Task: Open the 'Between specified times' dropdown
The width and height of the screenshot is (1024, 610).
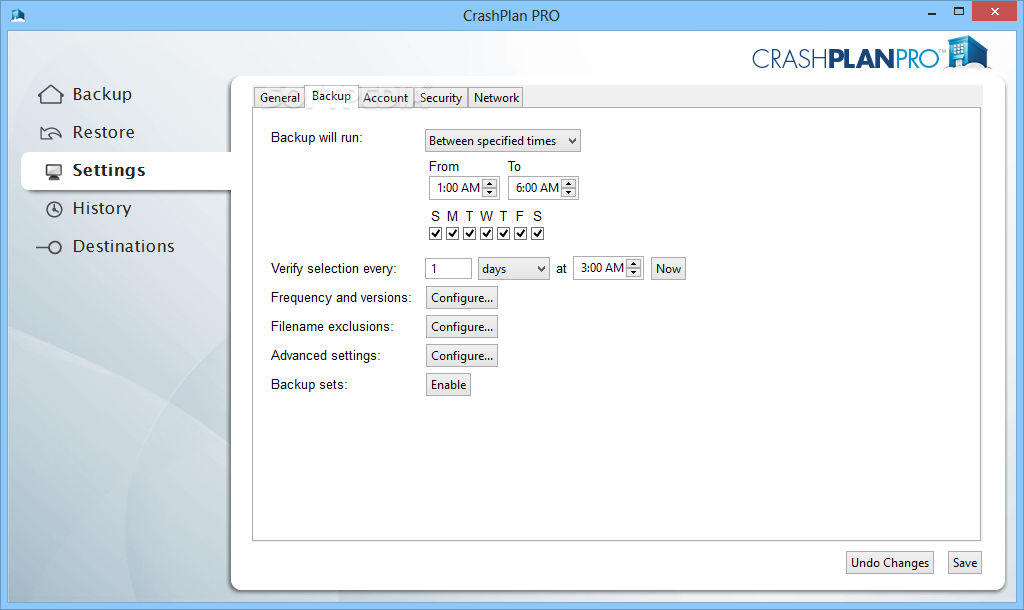Action: (503, 140)
